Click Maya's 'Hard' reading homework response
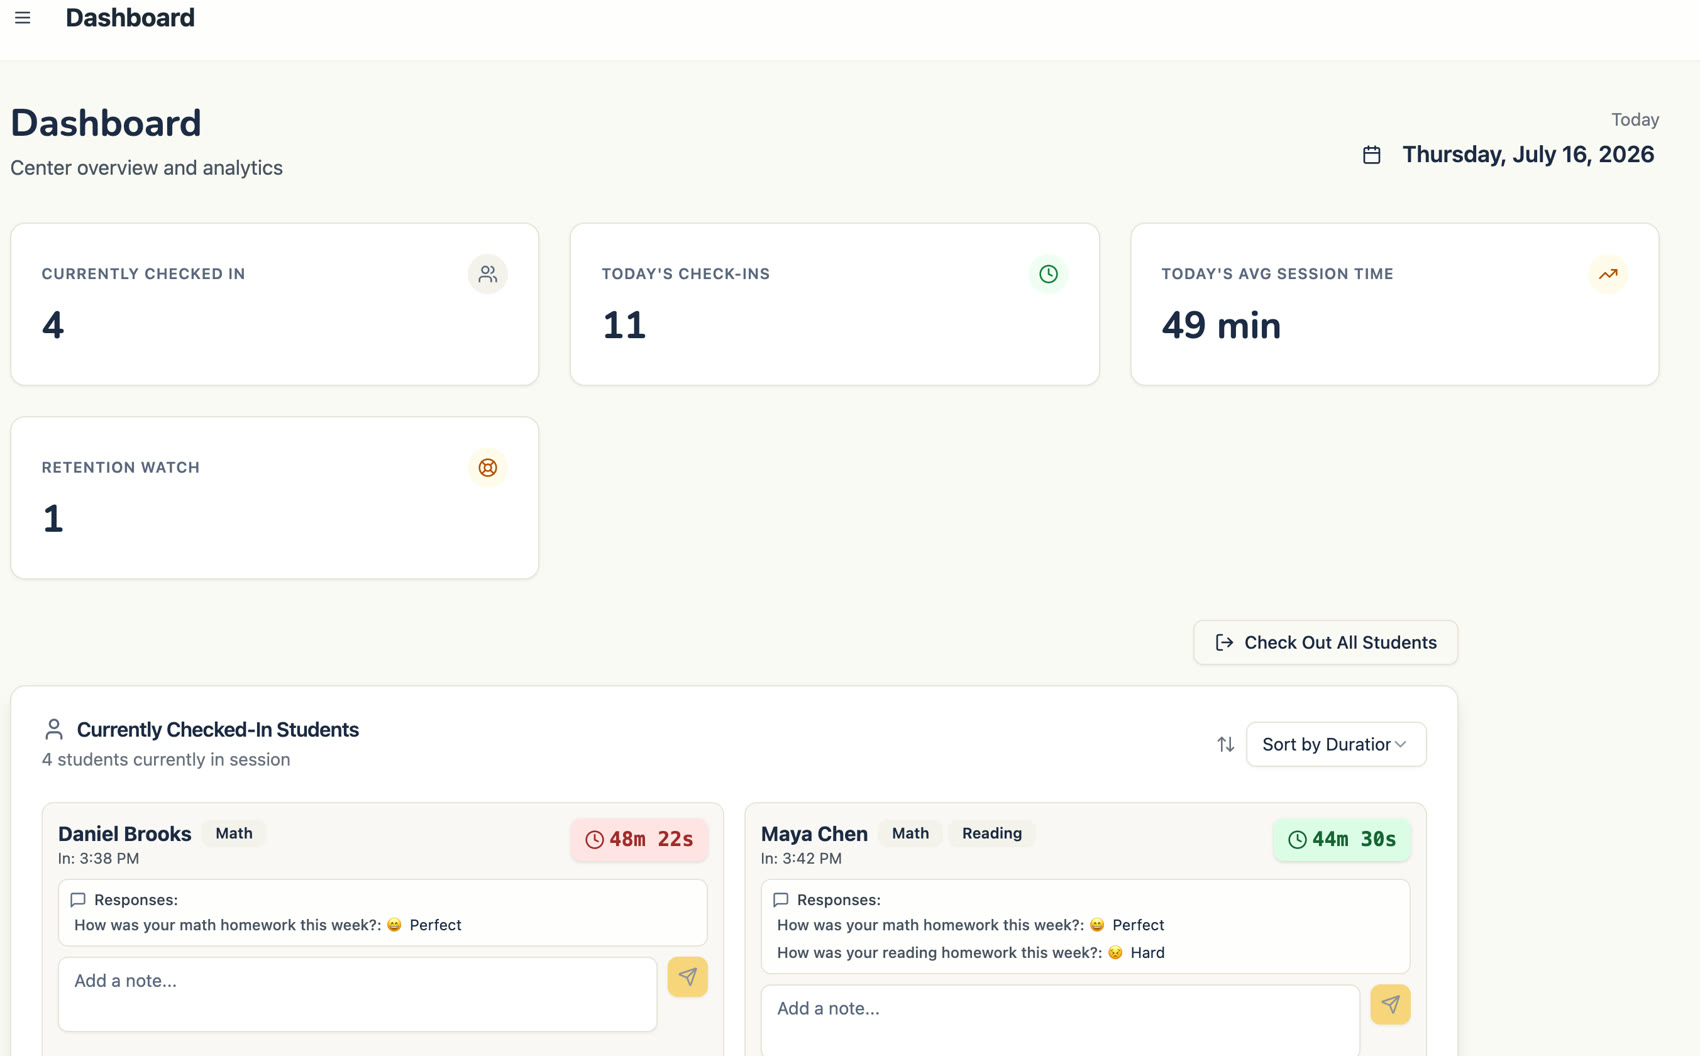Image resolution: width=1700 pixels, height=1056 pixels. point(1147,953)
